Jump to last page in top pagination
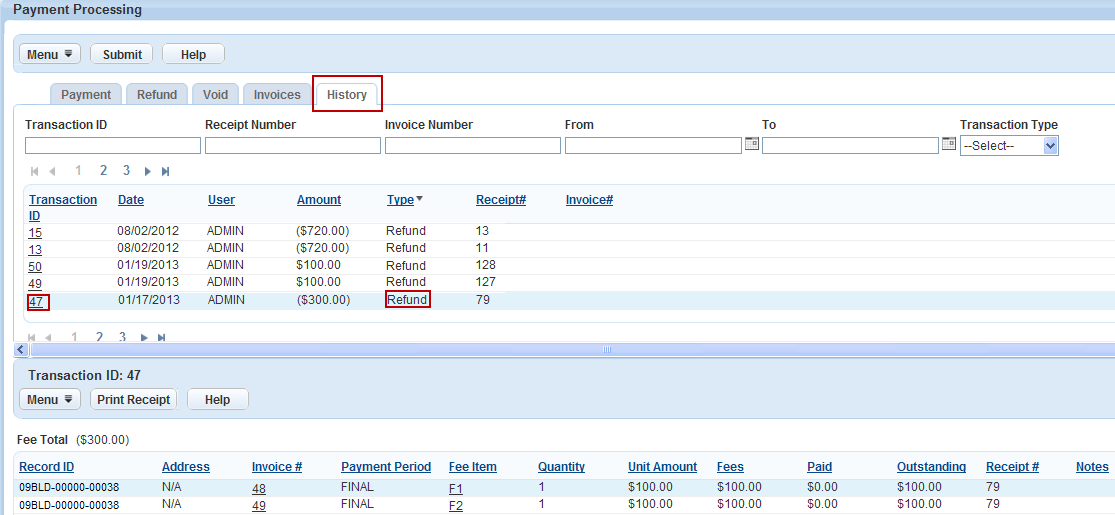1115x515 pixels. point(165,171)
